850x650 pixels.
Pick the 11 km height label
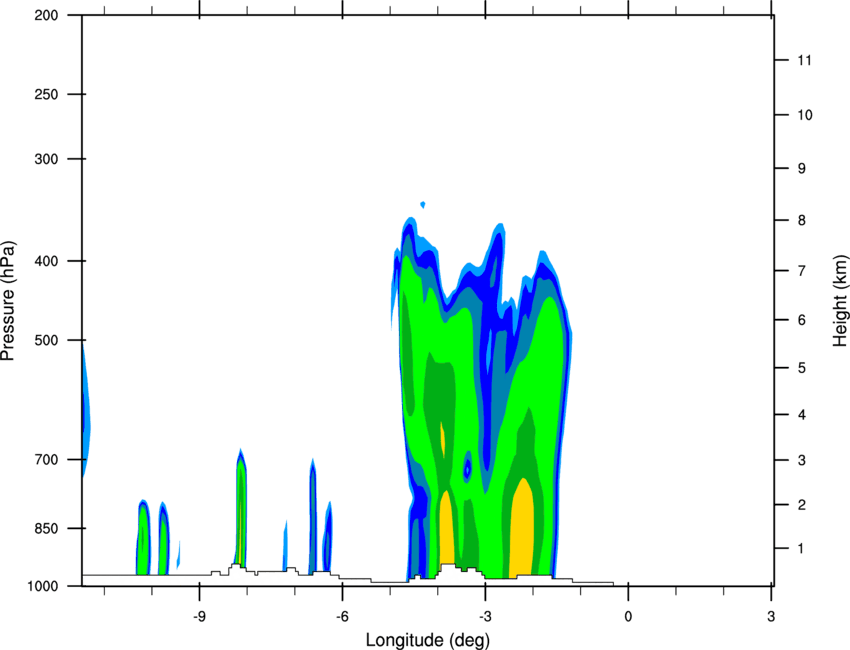pyautogui.click(x=804, y=60)
